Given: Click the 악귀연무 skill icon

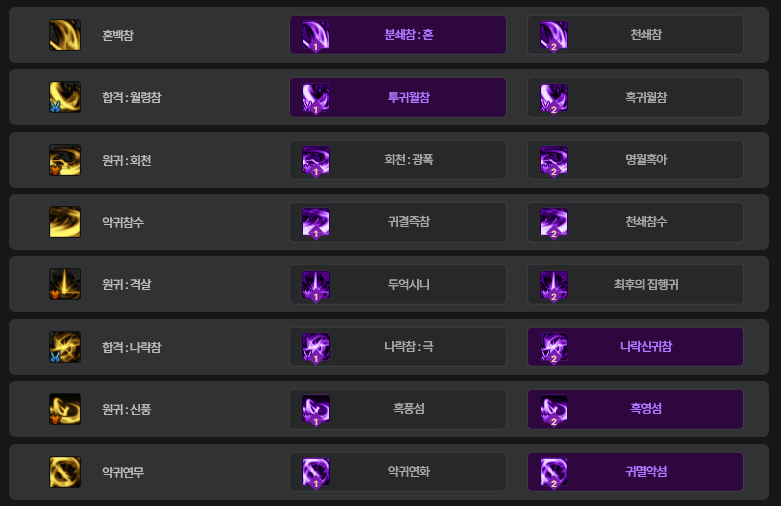Looking at the screenshot, I should (x=65, y=471).
